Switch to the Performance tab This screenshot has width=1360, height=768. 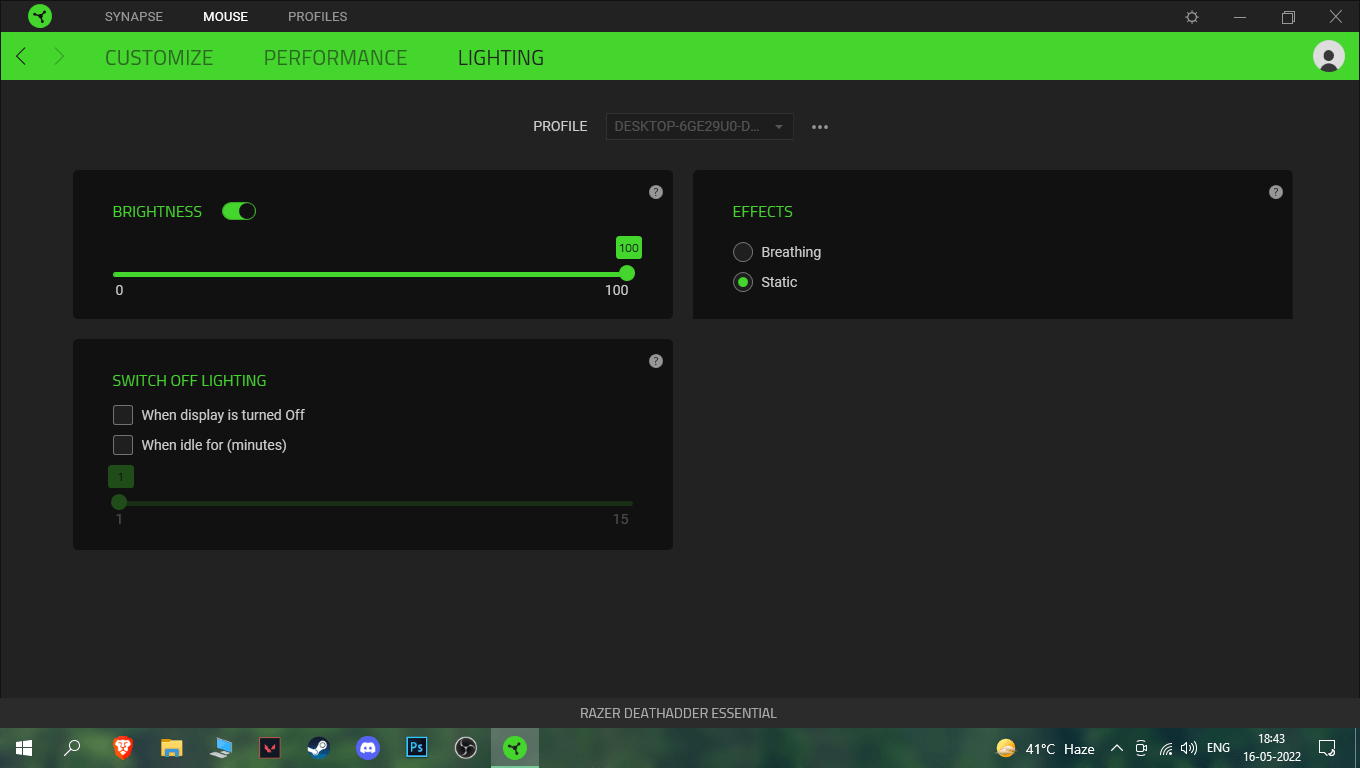tap(335, 57)
